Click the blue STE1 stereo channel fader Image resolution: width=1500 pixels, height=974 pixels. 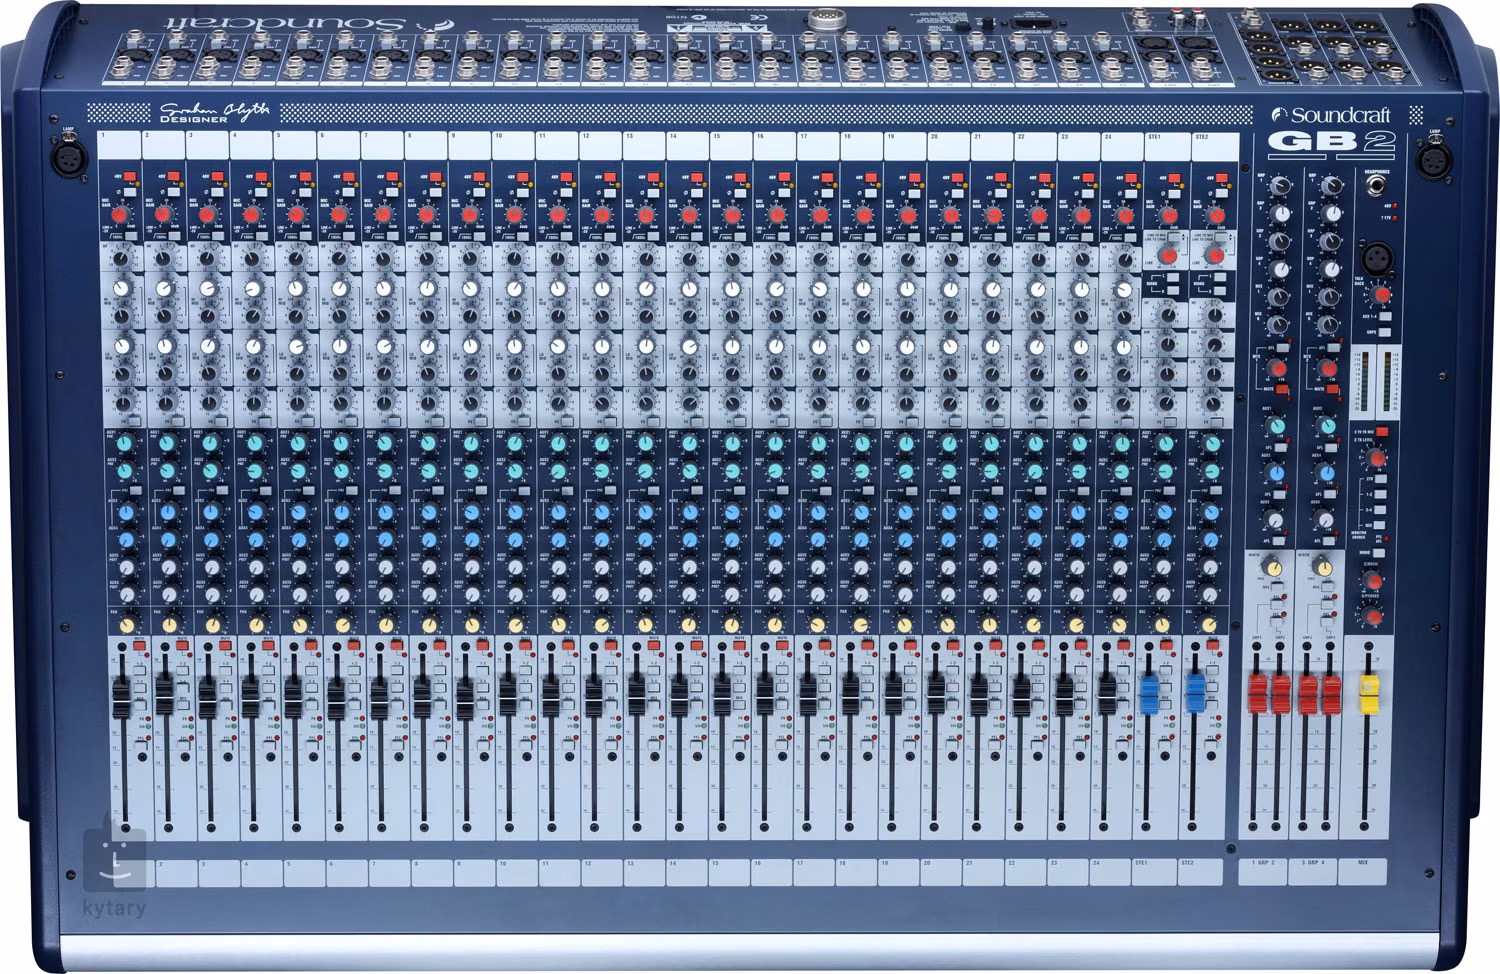coord(1148,693)
